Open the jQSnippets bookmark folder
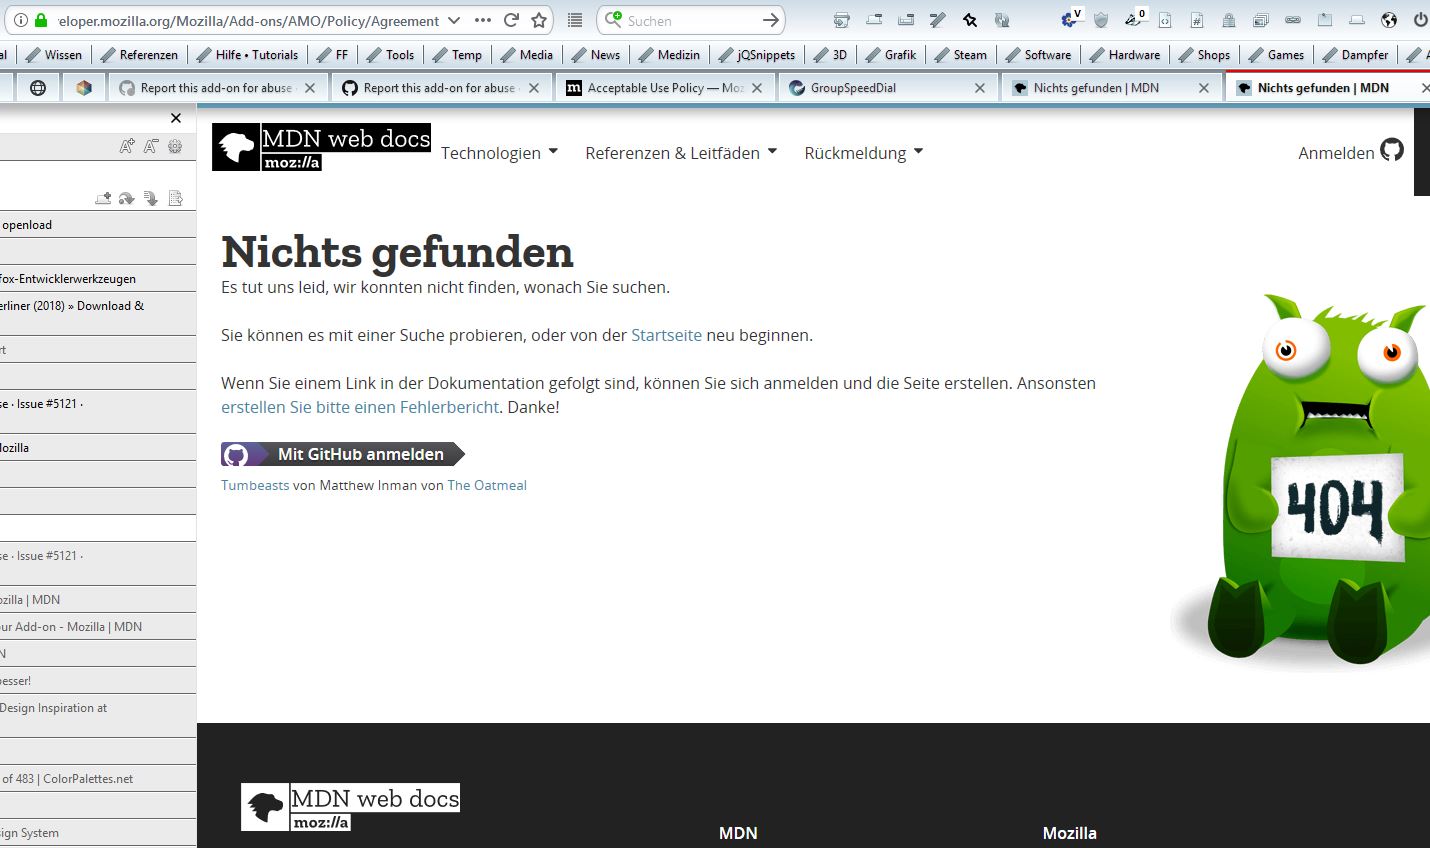This screenshot has height=848, width=1430. [756, 55]
